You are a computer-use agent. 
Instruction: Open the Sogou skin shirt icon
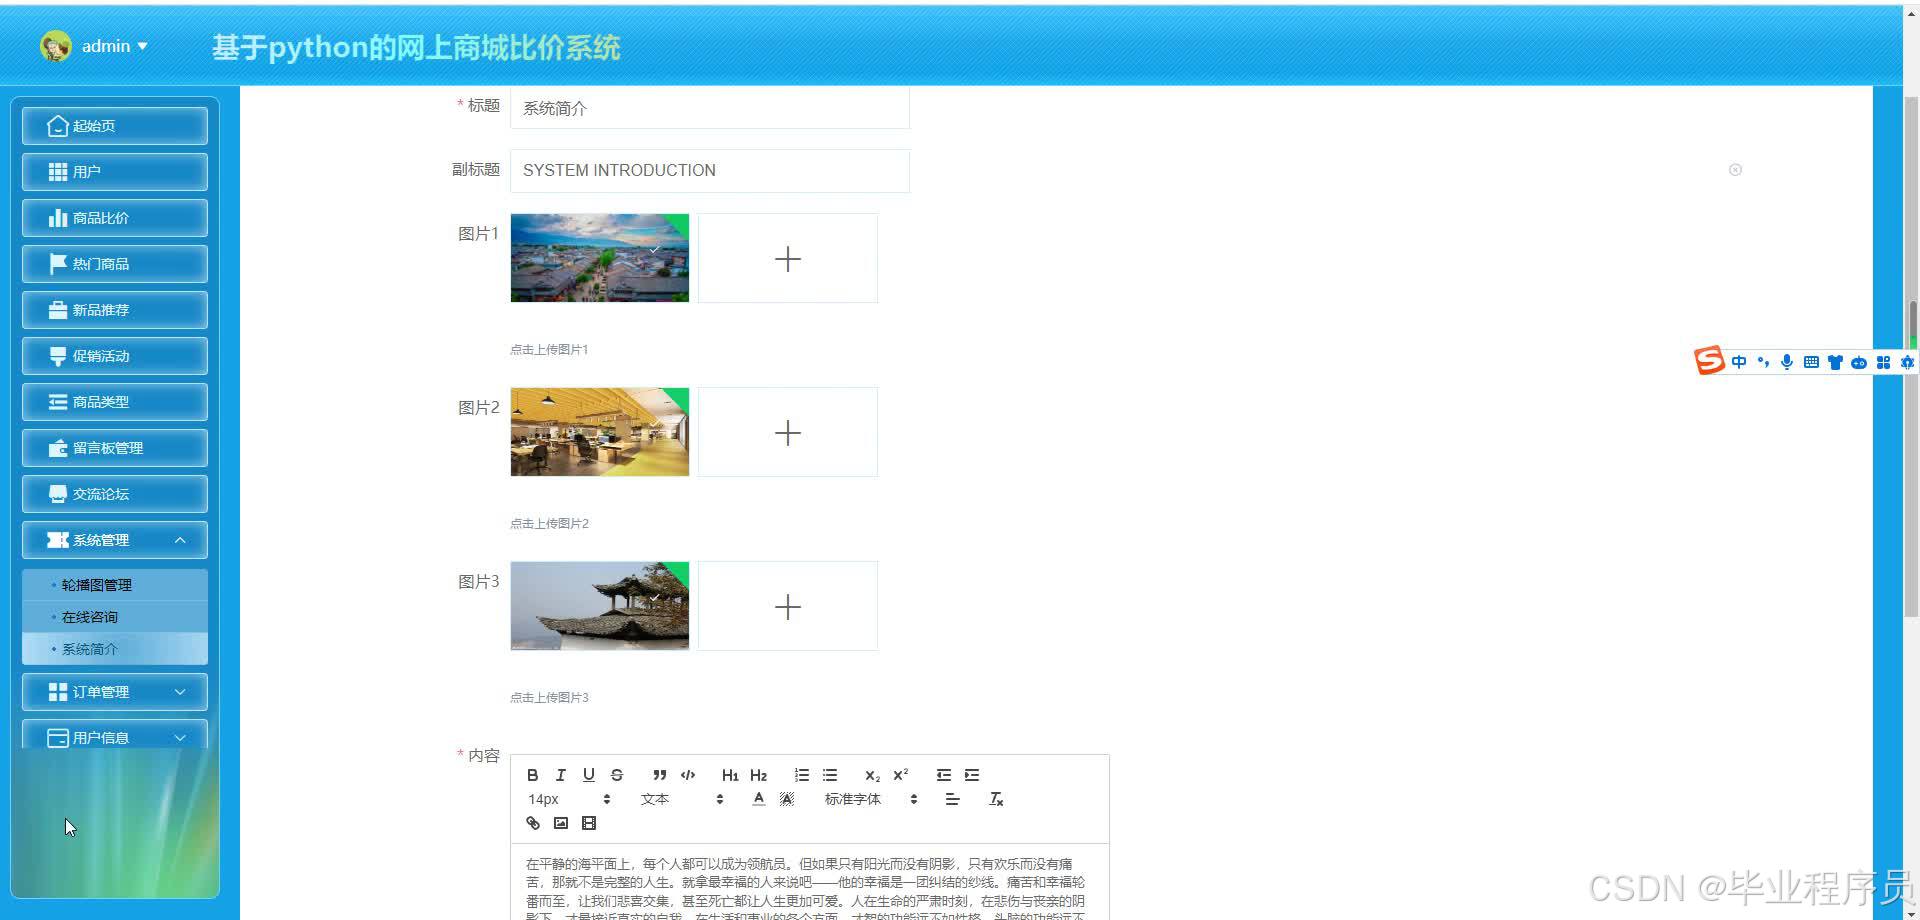coord(1835,362)
